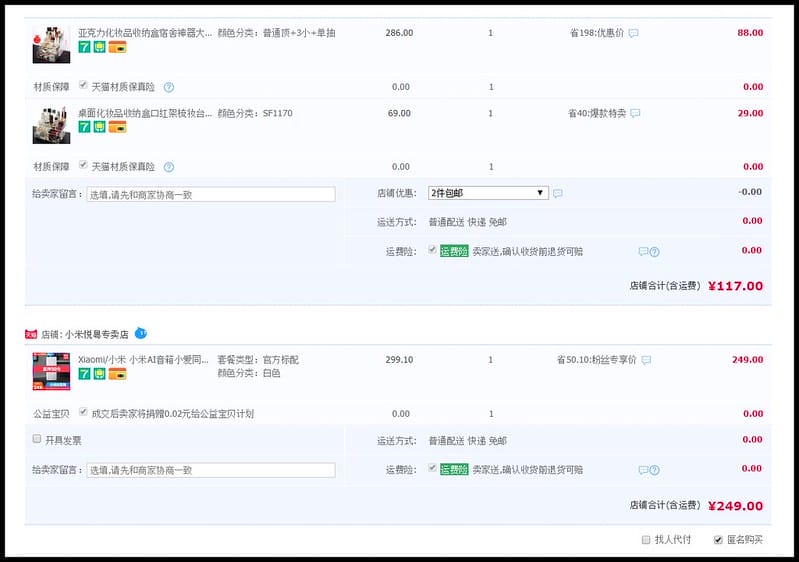Screen dimensions: 799x562
Task: Click 套餐类型: 官方标配 text
Action: tap(258, 360)
